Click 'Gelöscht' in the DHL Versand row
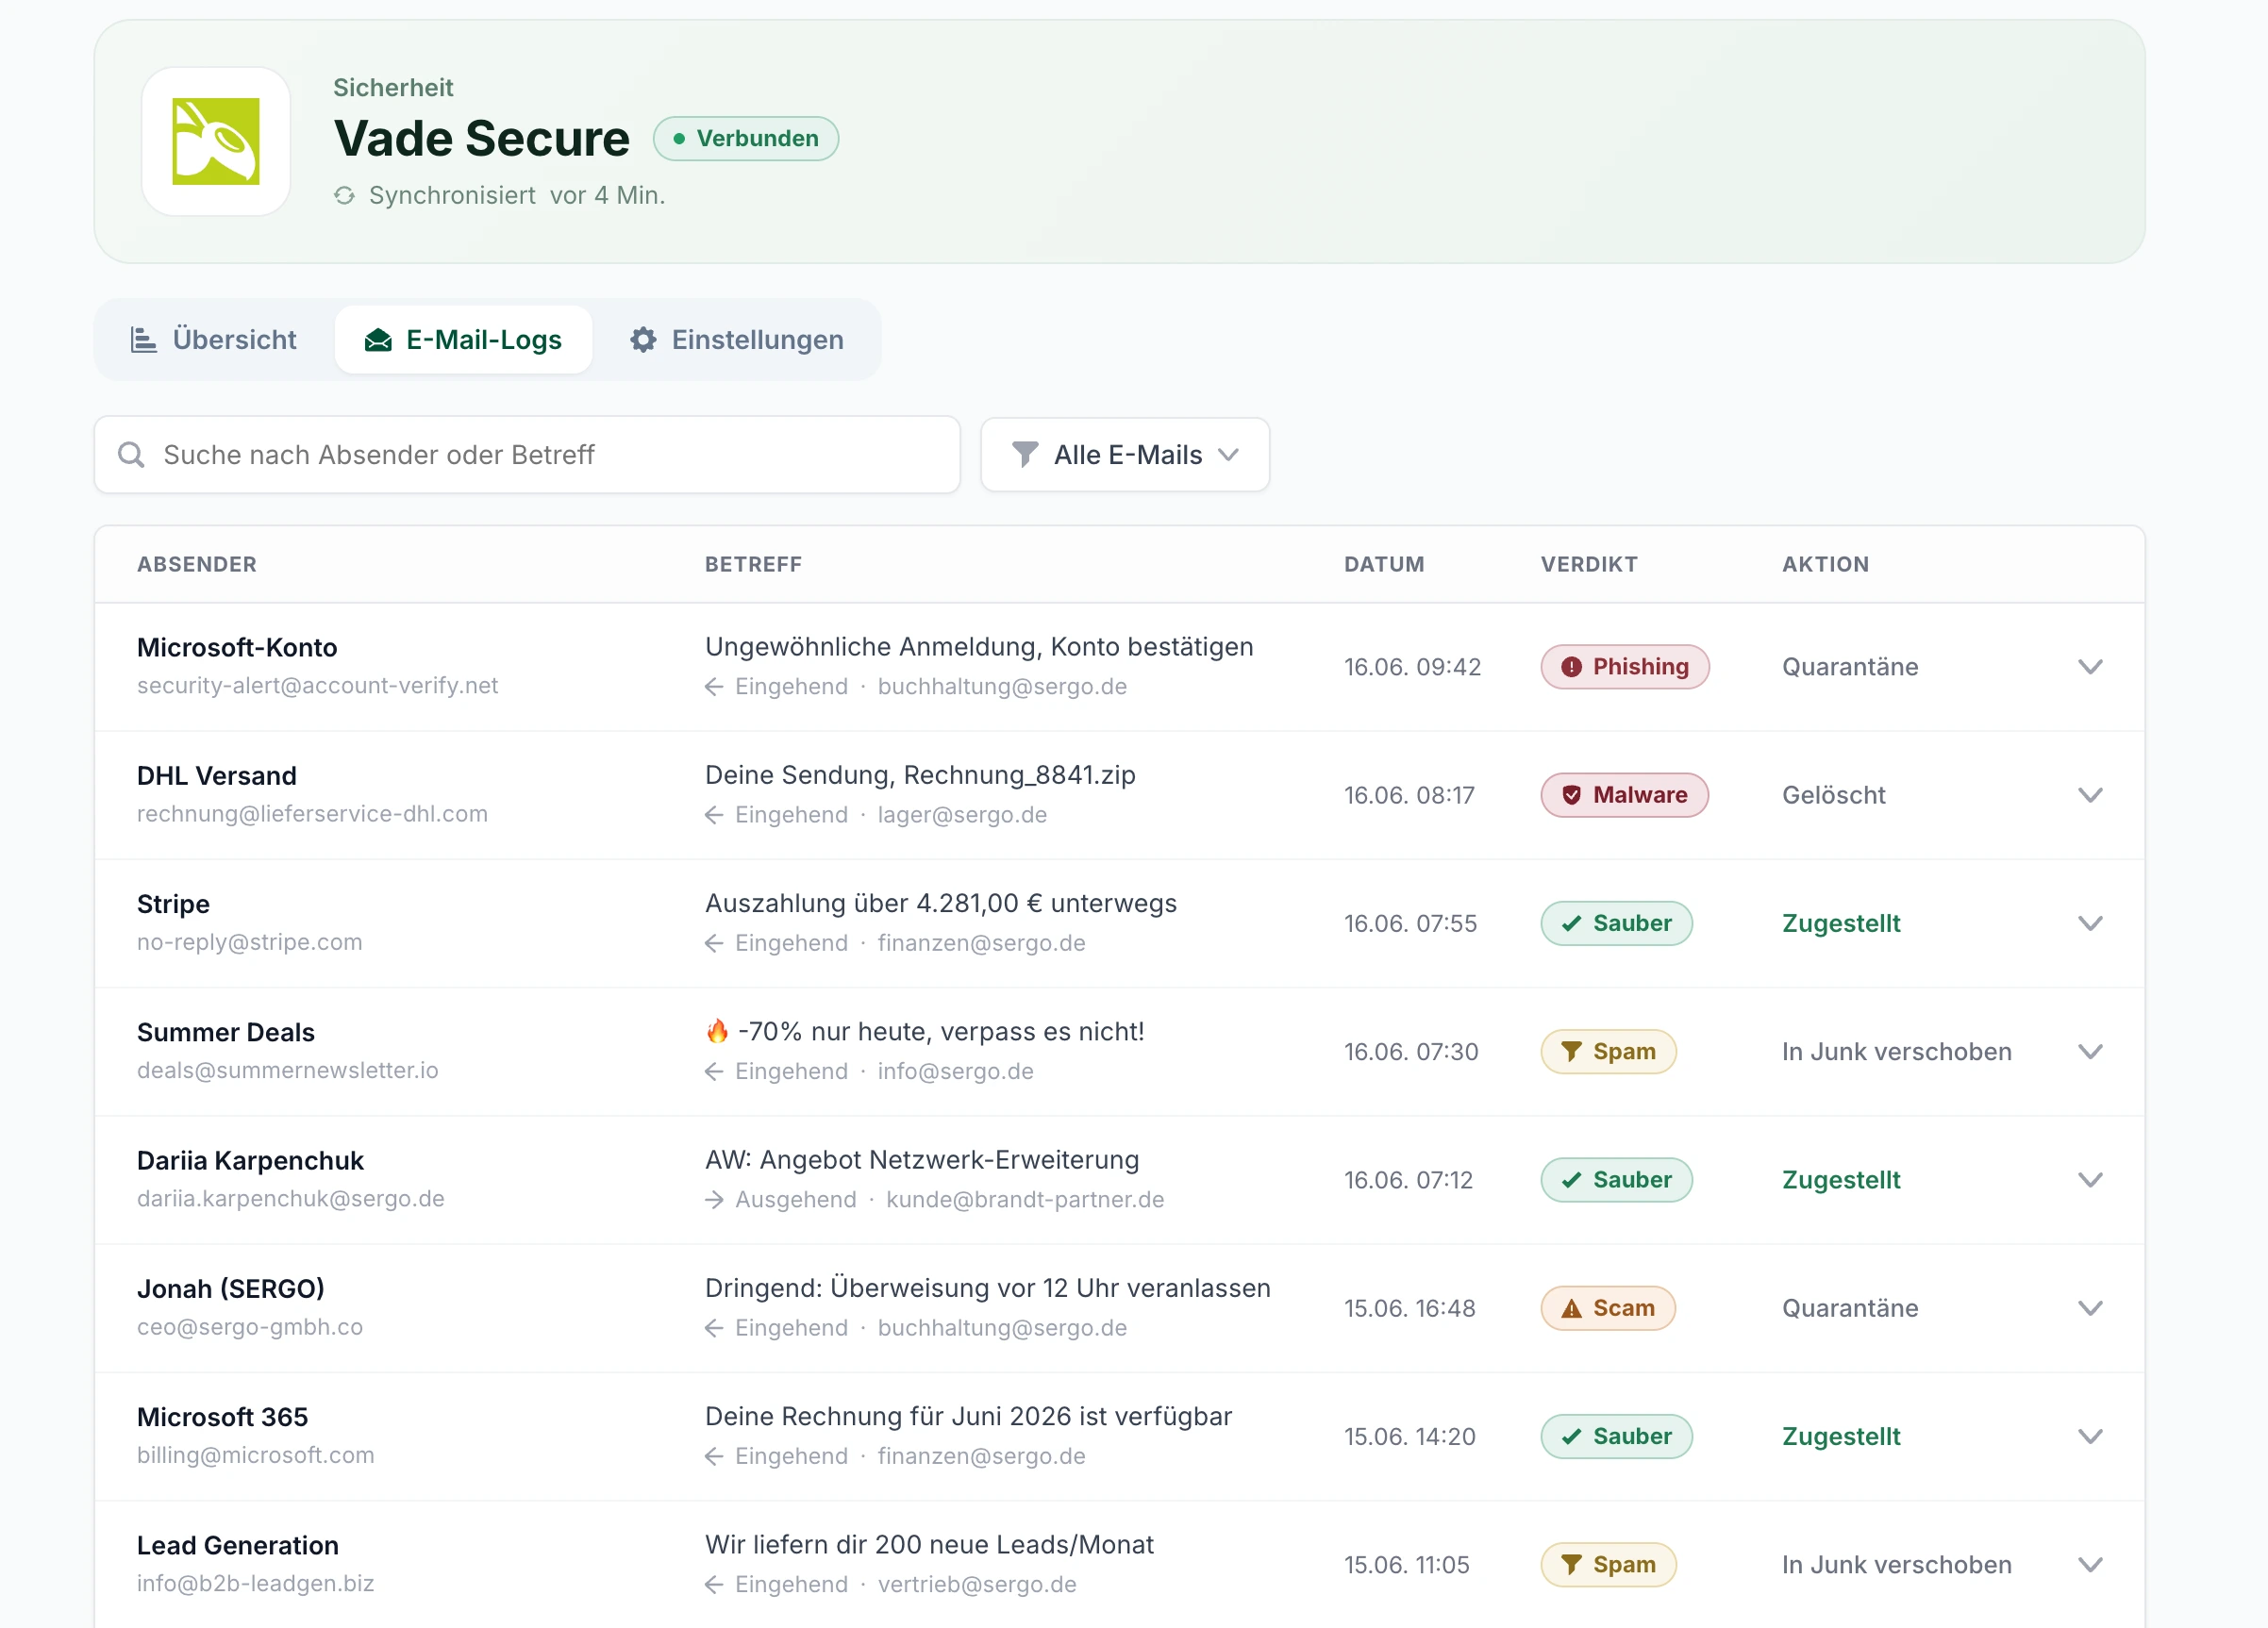The width and height of the screenshot is (2268, 1628). click(1833, 795)
